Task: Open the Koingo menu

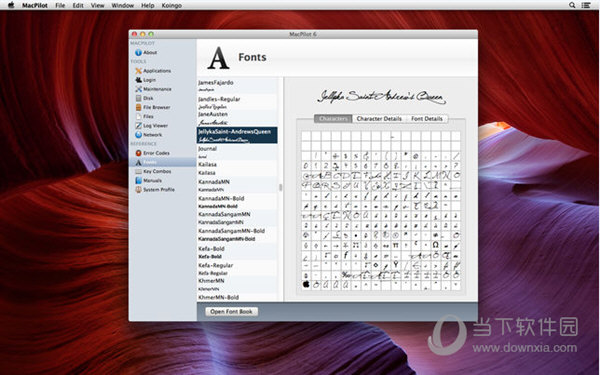Action: click(171, 5)
